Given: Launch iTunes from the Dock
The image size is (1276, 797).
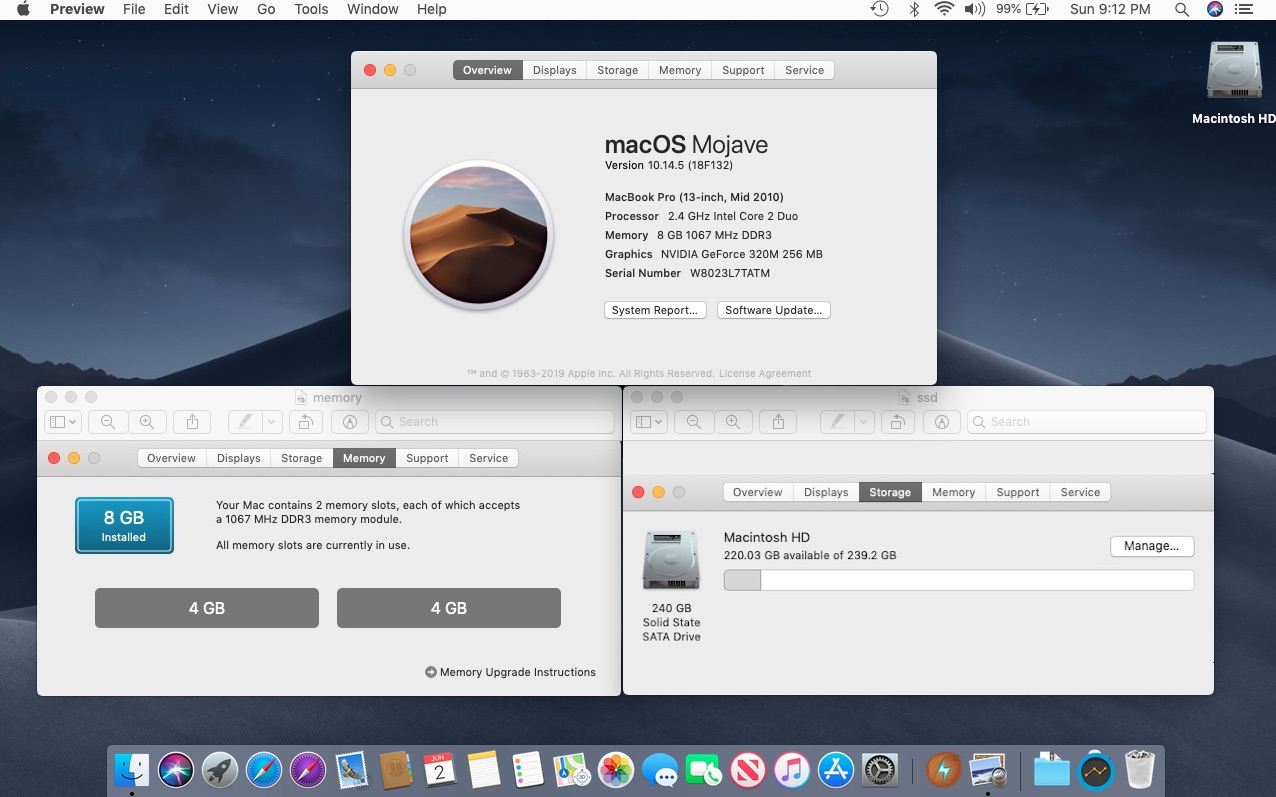Looking at the screenshot, I should click(792, 770).
